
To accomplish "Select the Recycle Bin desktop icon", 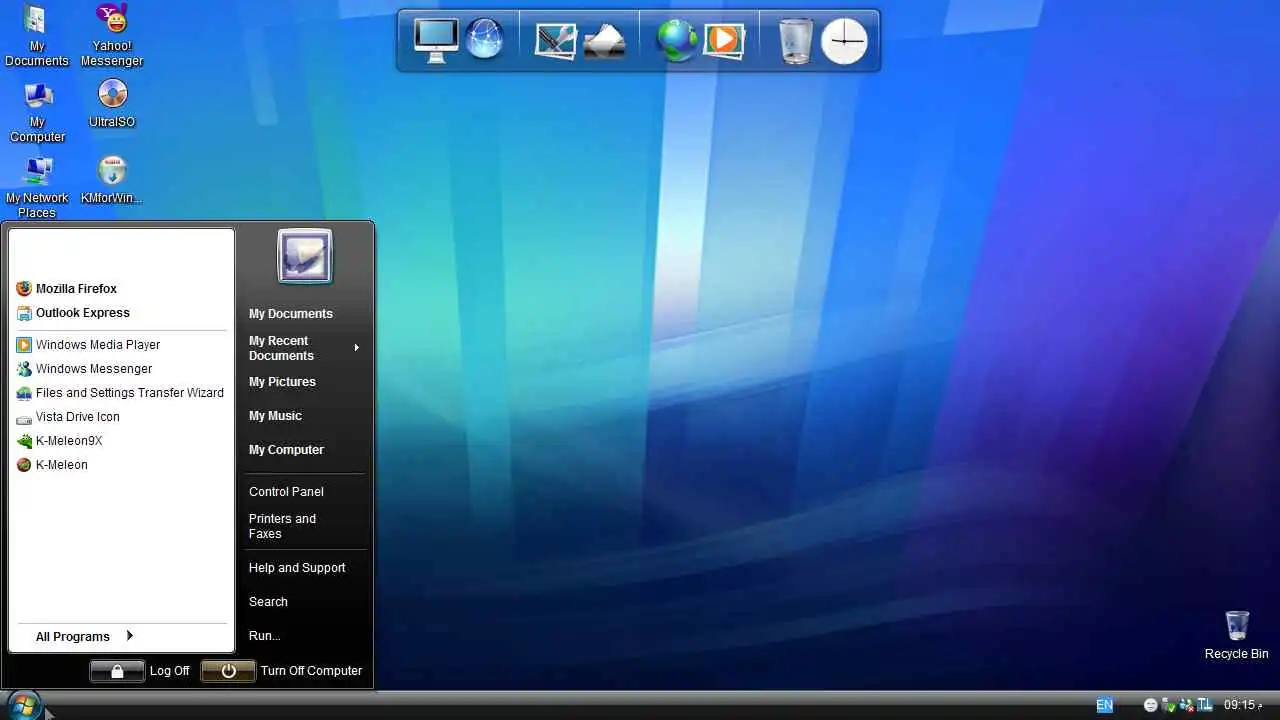I will click(x=1236, y=635).
